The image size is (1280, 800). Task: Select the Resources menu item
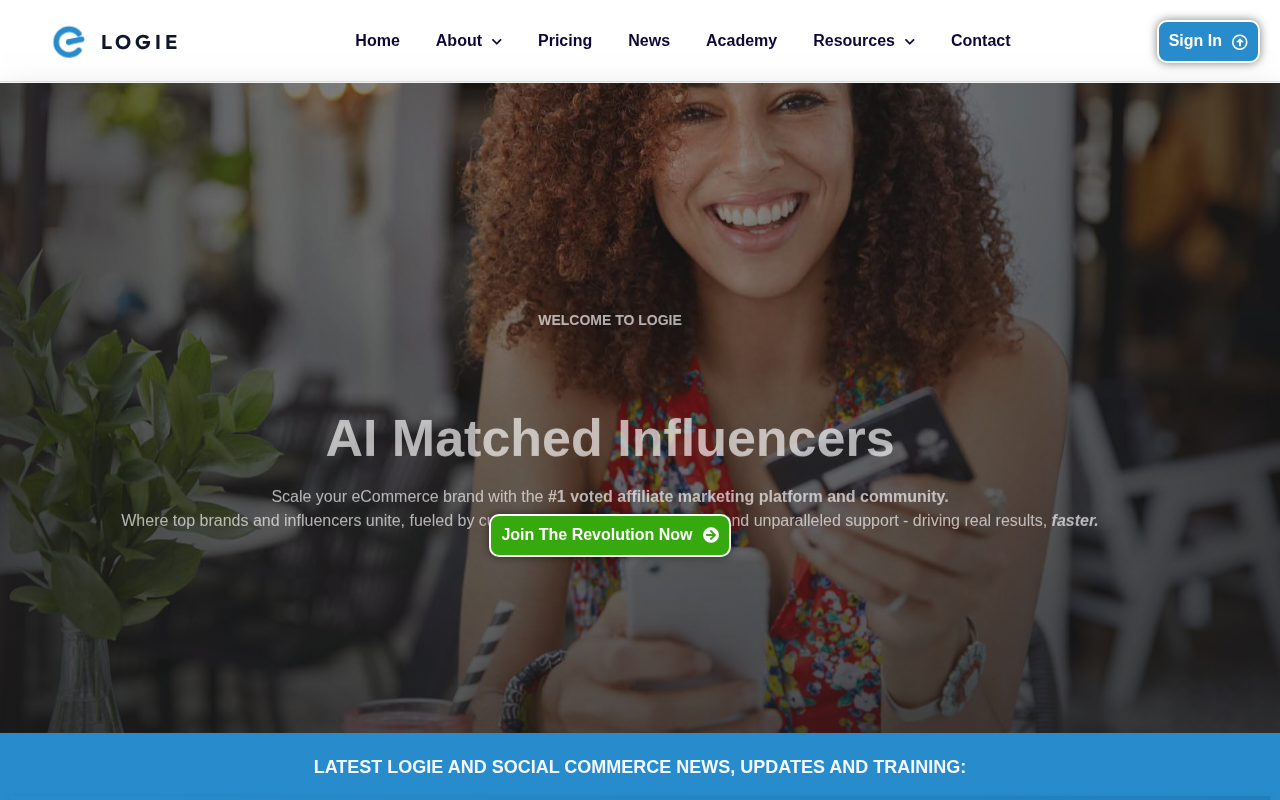pyautogui.click(x=854, y=41)
